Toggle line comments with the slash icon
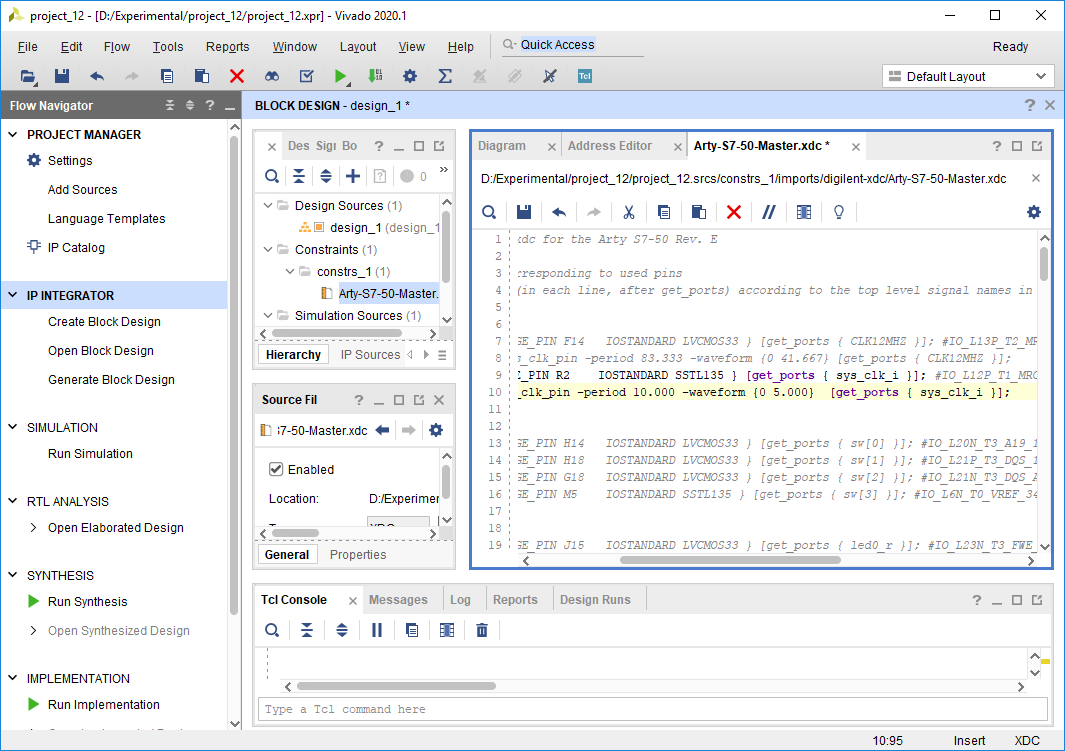 (x=769, y=213)
